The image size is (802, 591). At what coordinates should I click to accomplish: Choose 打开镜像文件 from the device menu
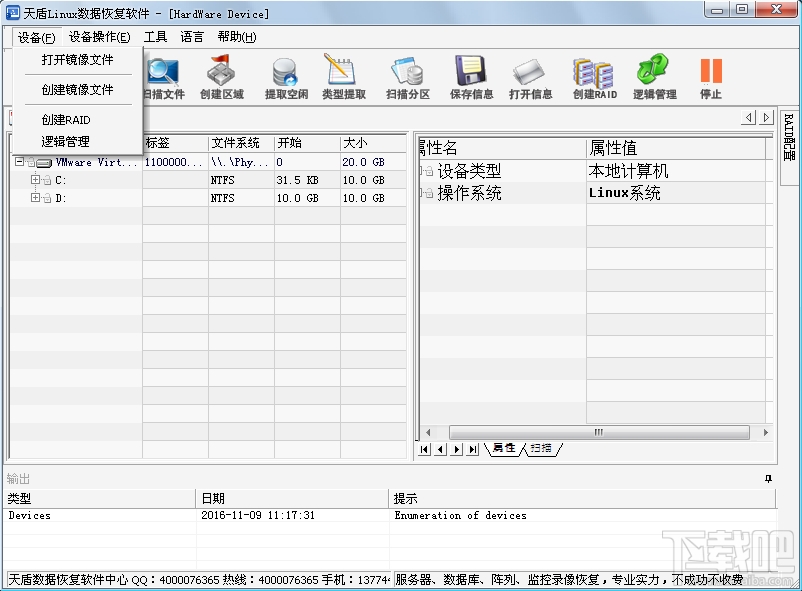click(77, 60)
